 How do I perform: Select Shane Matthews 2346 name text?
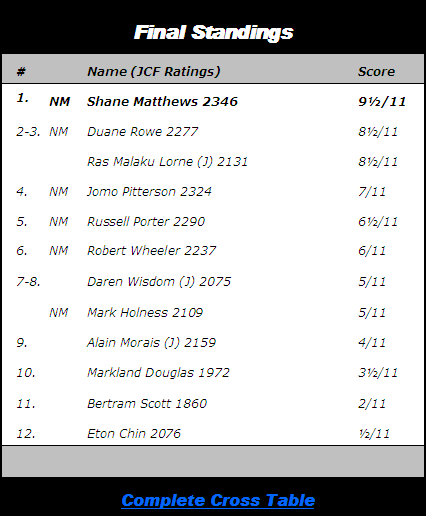(162, 101)
